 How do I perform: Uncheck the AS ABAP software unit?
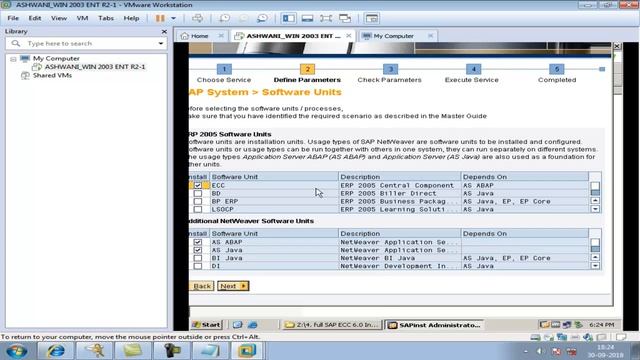198,242
